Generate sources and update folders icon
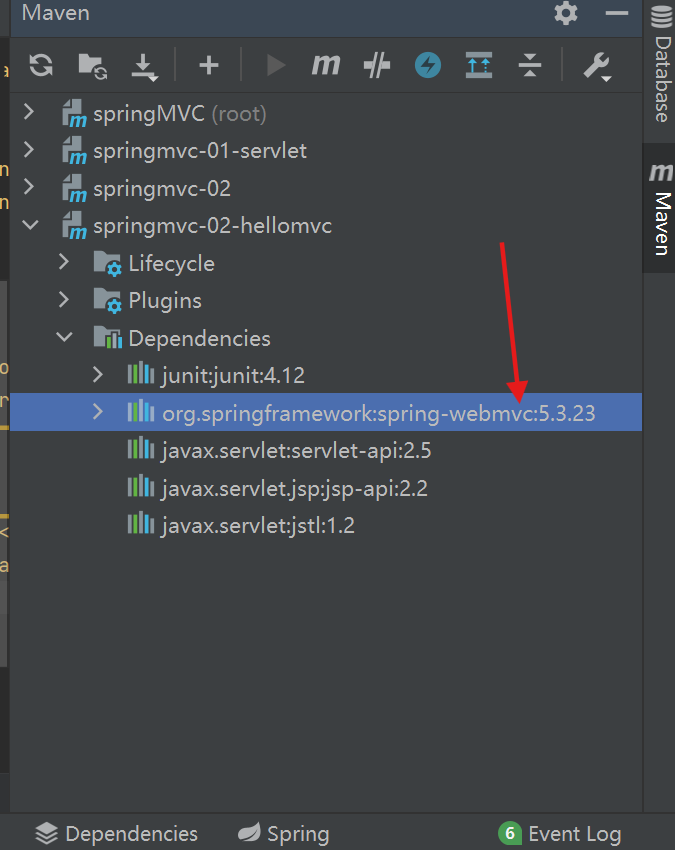Screen dimensions: 675x850 (x=92, y=66)
